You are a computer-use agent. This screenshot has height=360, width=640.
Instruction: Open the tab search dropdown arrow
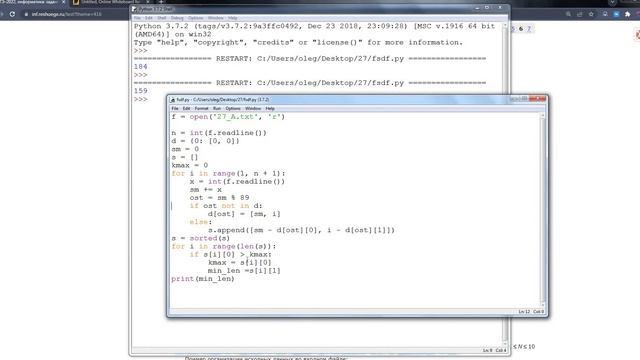point(612,2)
